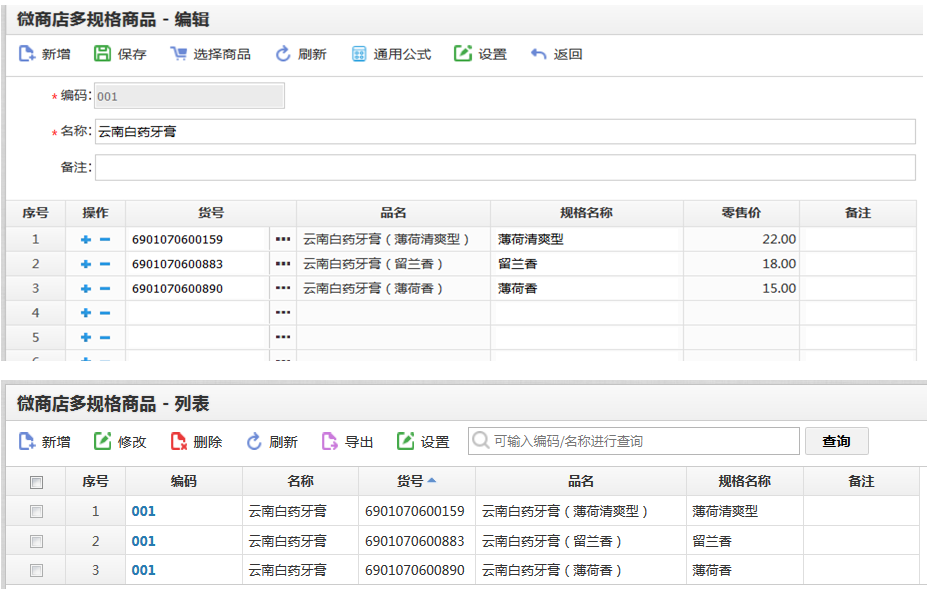Screen dimensions: 935x589
Task: Open the 001 link in list row 1
Action: pos(143,512)
